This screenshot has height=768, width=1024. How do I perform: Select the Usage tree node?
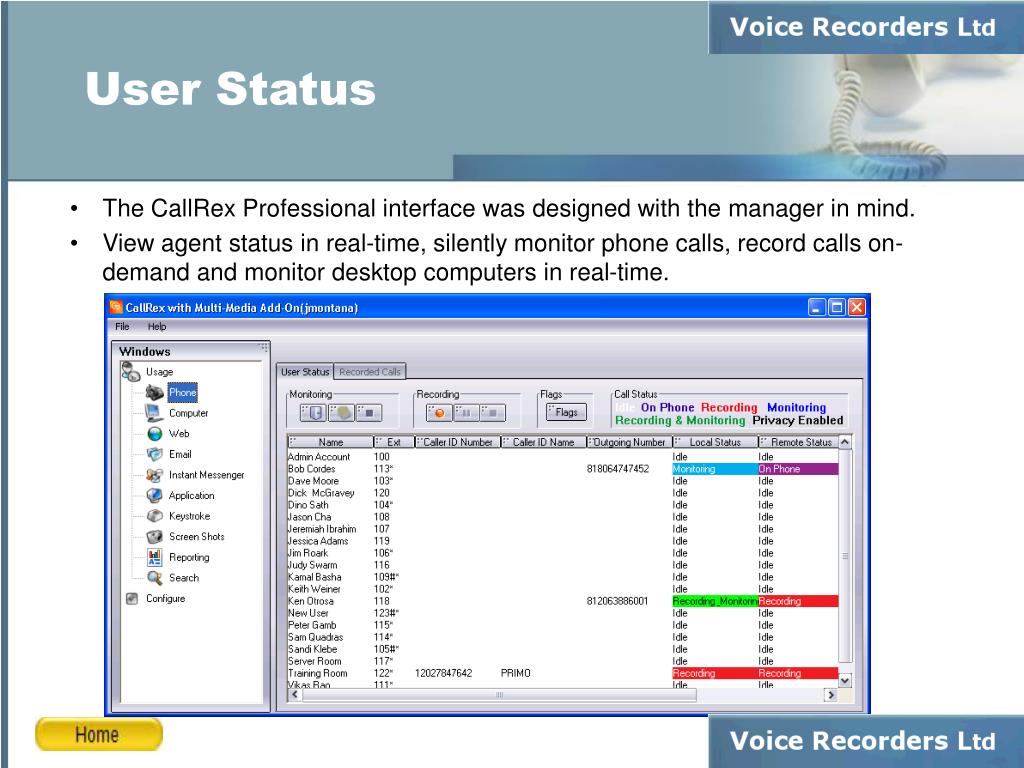[159, 372]
